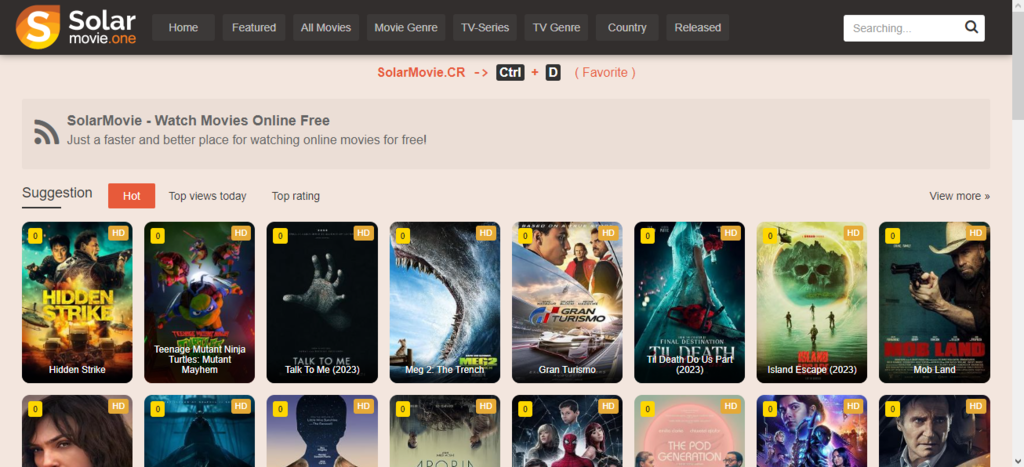Image resolution: width=1024 pixels, height=467 pixels.
Task: Click the SolarMovie.CR link
Action: (x=421, y=72)
